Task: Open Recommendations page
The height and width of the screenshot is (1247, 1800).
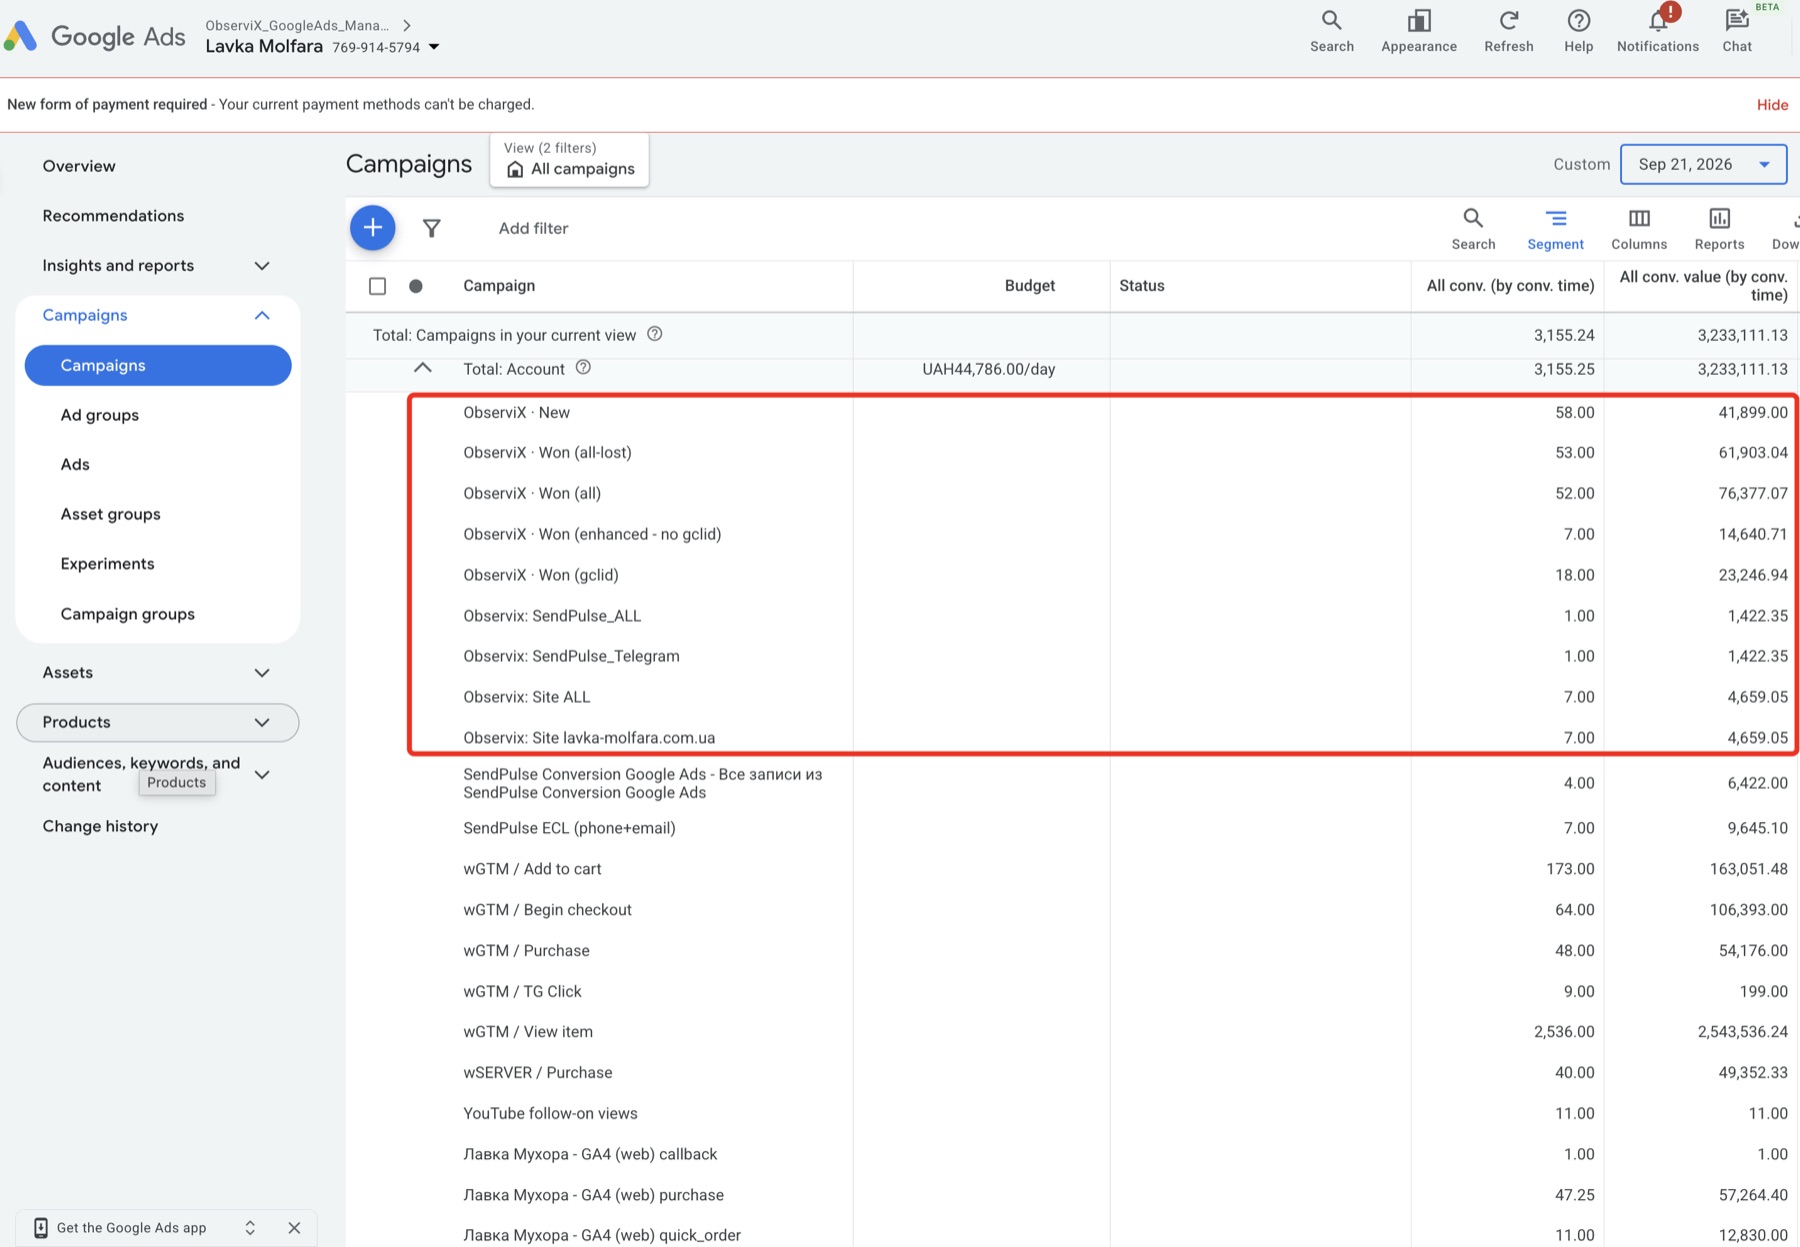Action: coord(113,216)
